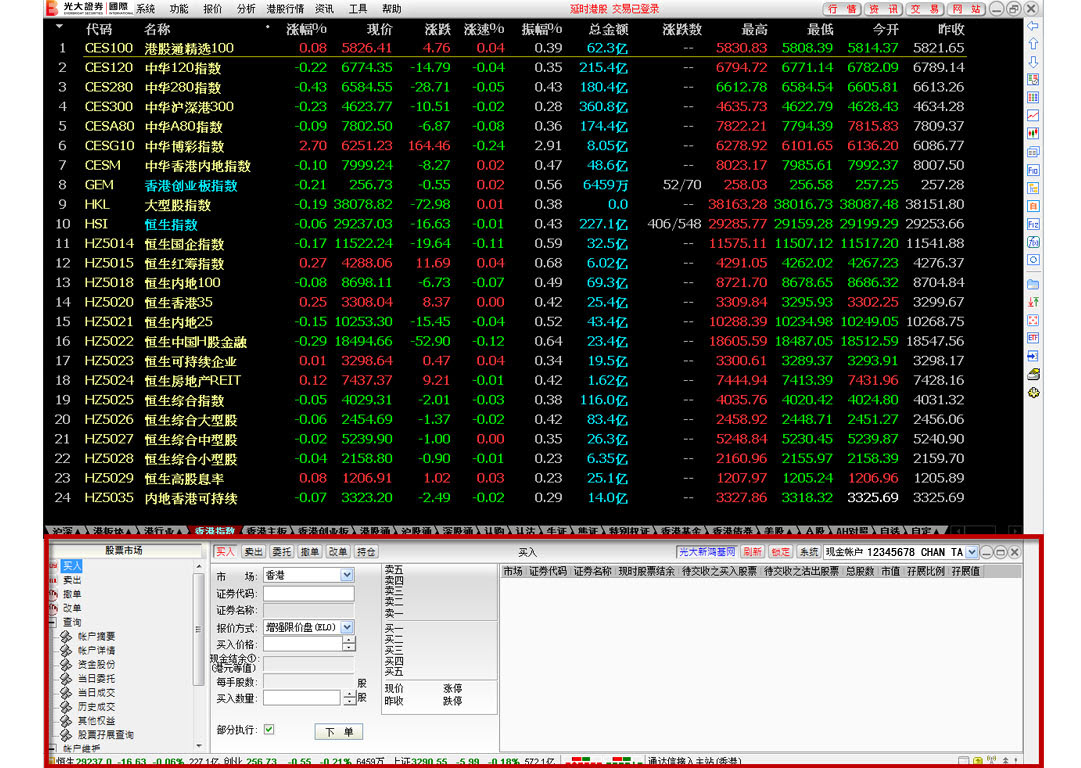Viewport: 1081px width, 768px height.
Task: Click the back arrow in right toolbar
Action: coord(1033,26)
